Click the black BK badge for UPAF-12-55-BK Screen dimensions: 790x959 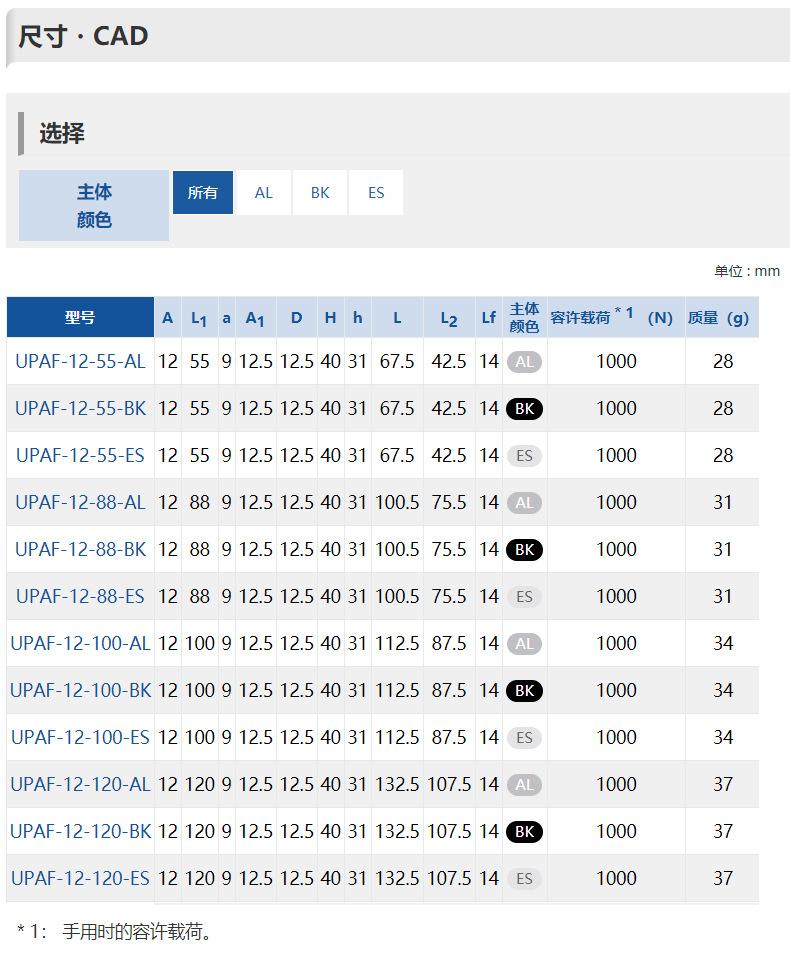click(x=524, y=409)
